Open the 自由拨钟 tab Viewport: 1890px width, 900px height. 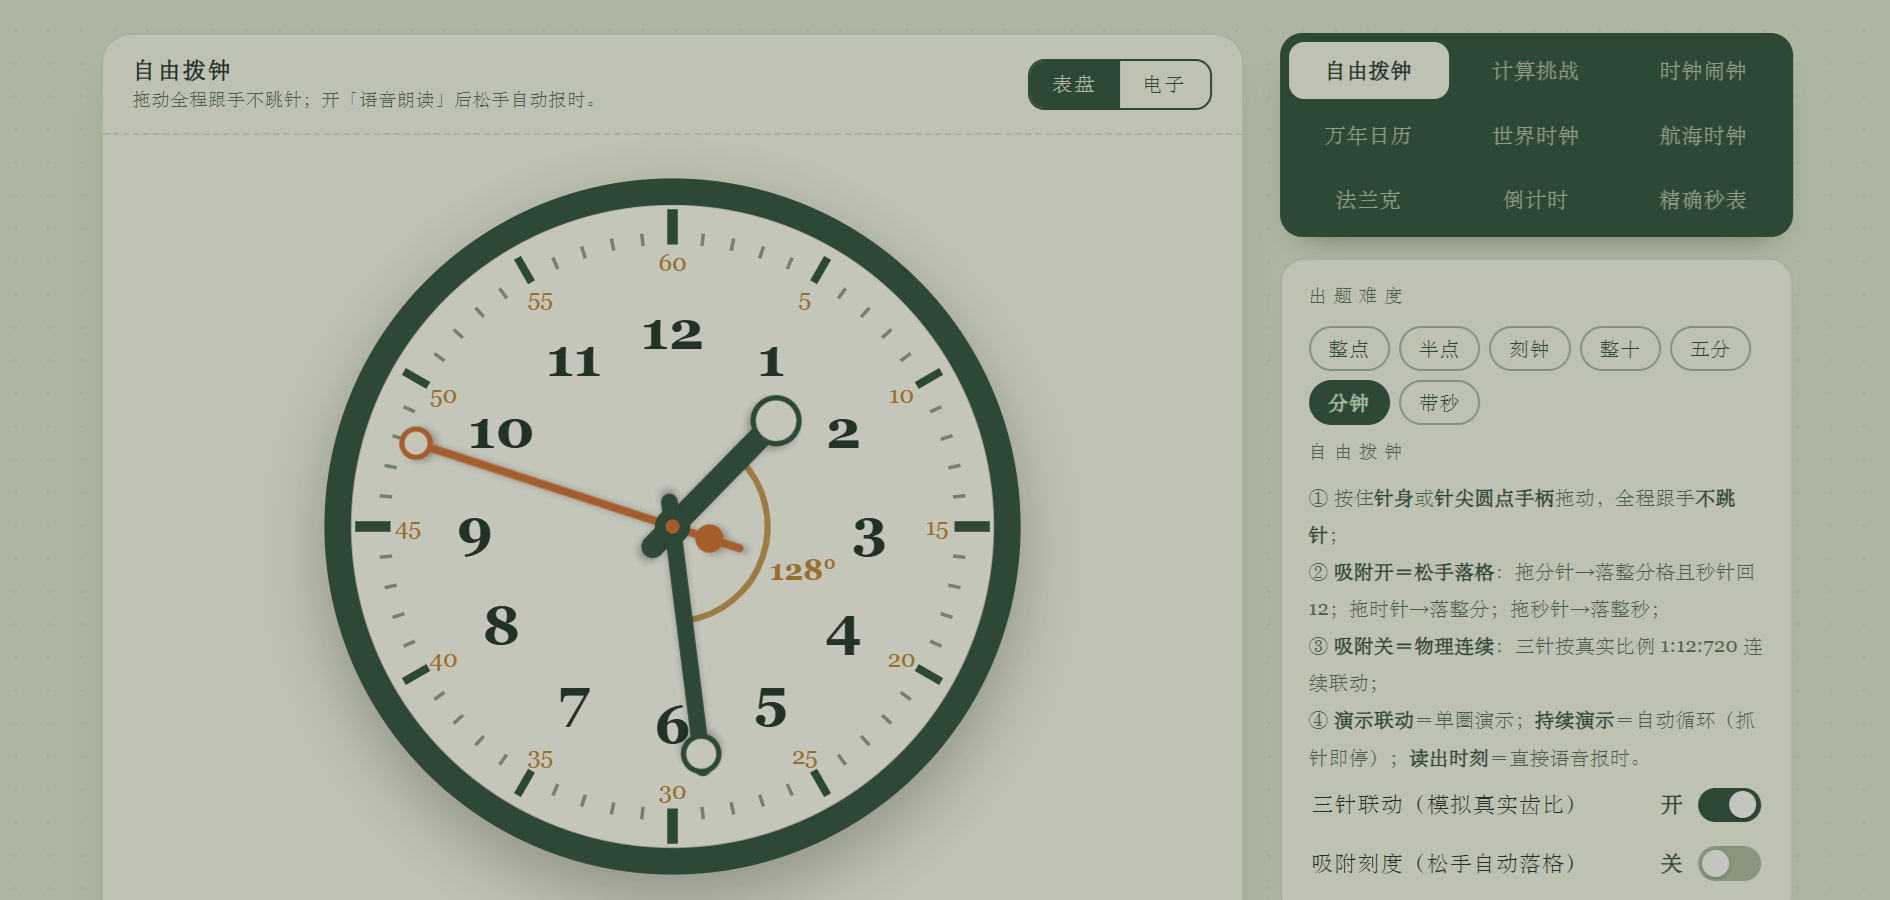tap(1368, 71)
